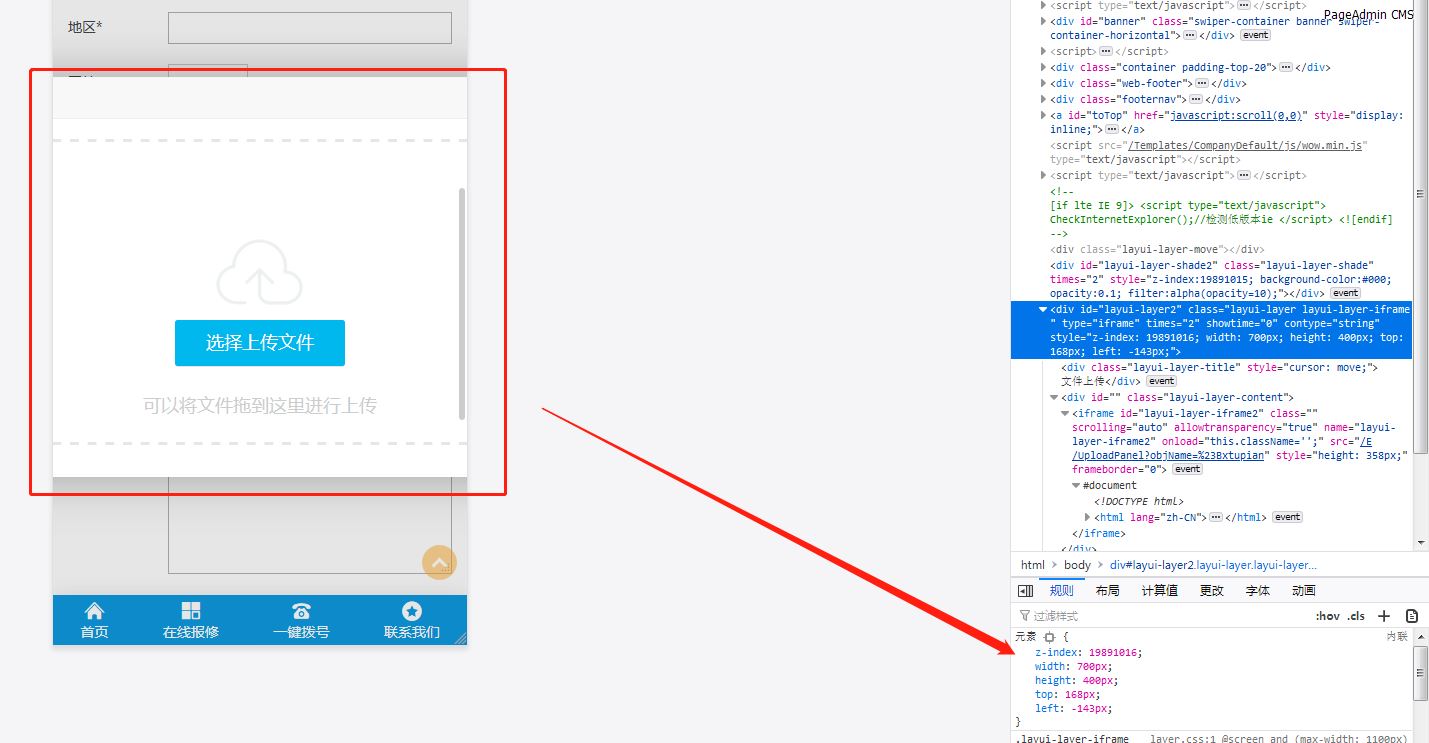Collapse the layui-layer-iframe2 iframe node

pyautogui.click(x=1065, y=413)
